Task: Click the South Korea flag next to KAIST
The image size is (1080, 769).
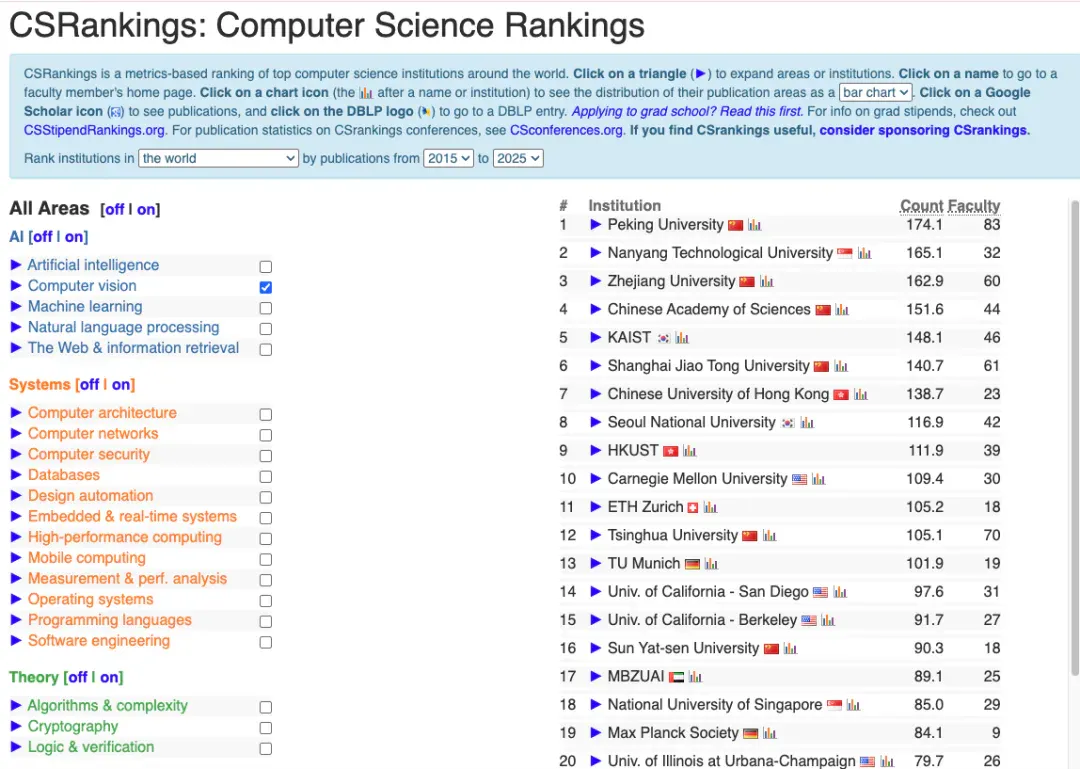Action: 663,338
